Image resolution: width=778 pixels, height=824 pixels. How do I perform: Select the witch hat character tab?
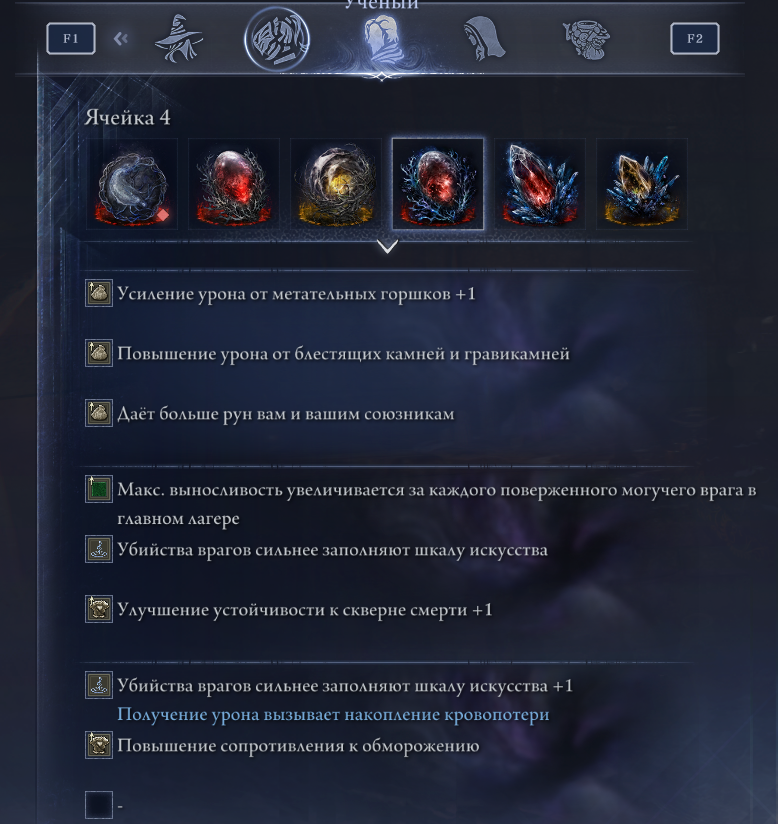pyautogui.click(x=178, y=38)
